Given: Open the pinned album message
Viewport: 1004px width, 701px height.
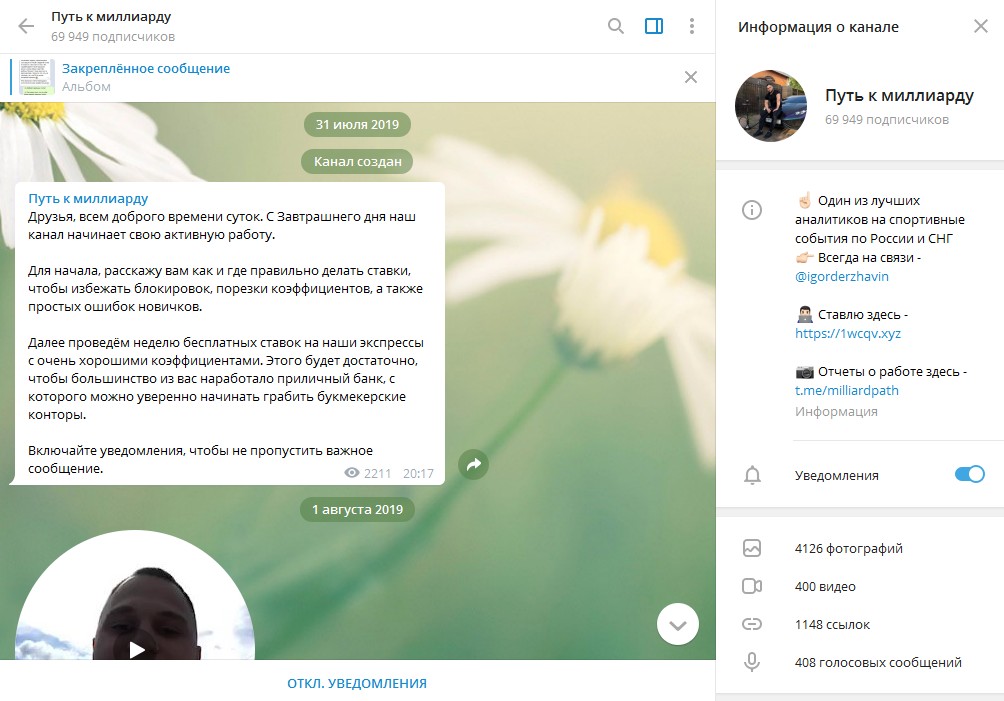Looking at the screenshot, I should 357,77.
